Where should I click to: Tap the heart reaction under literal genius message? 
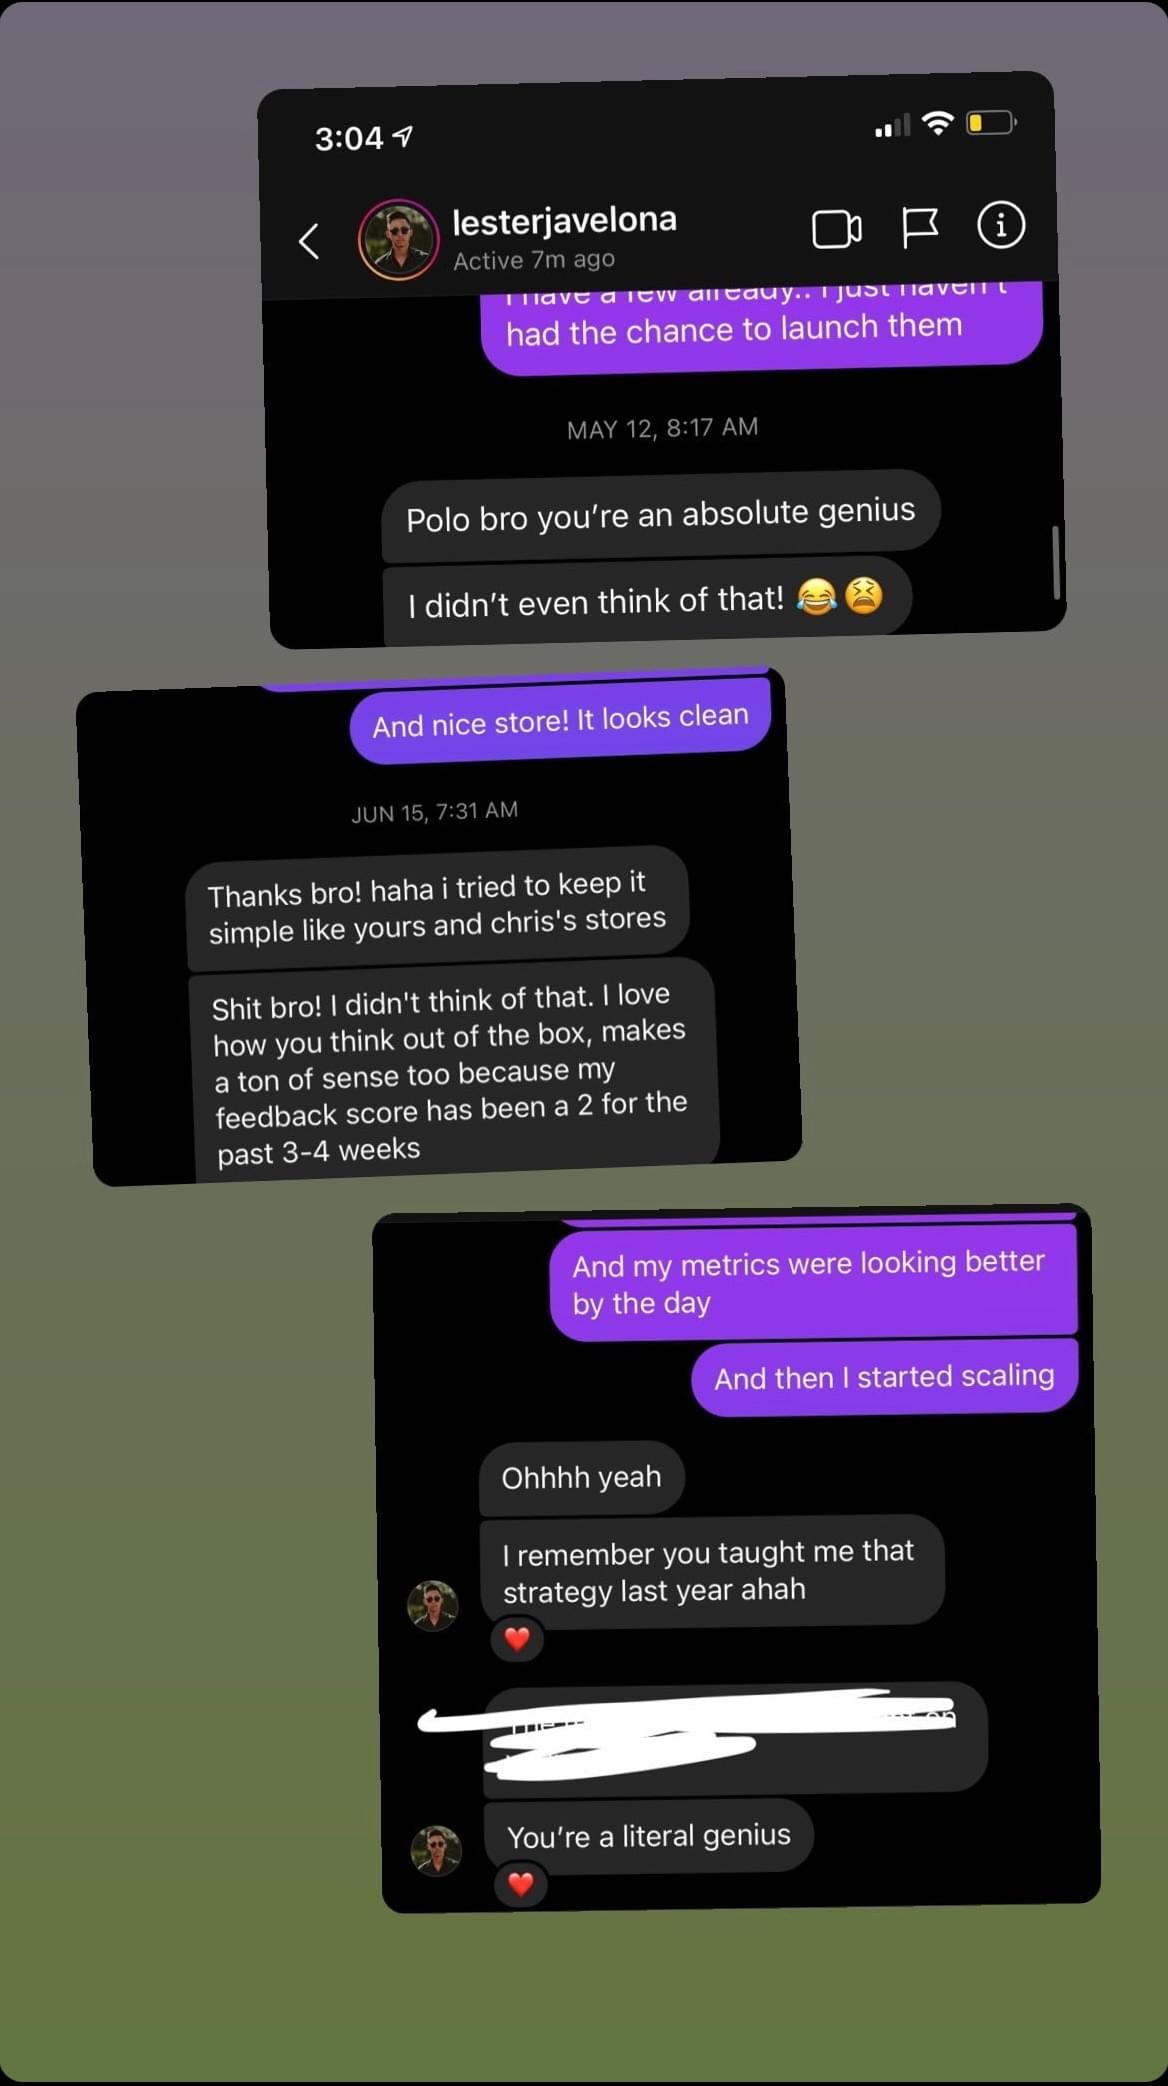tap(520, 1884)
